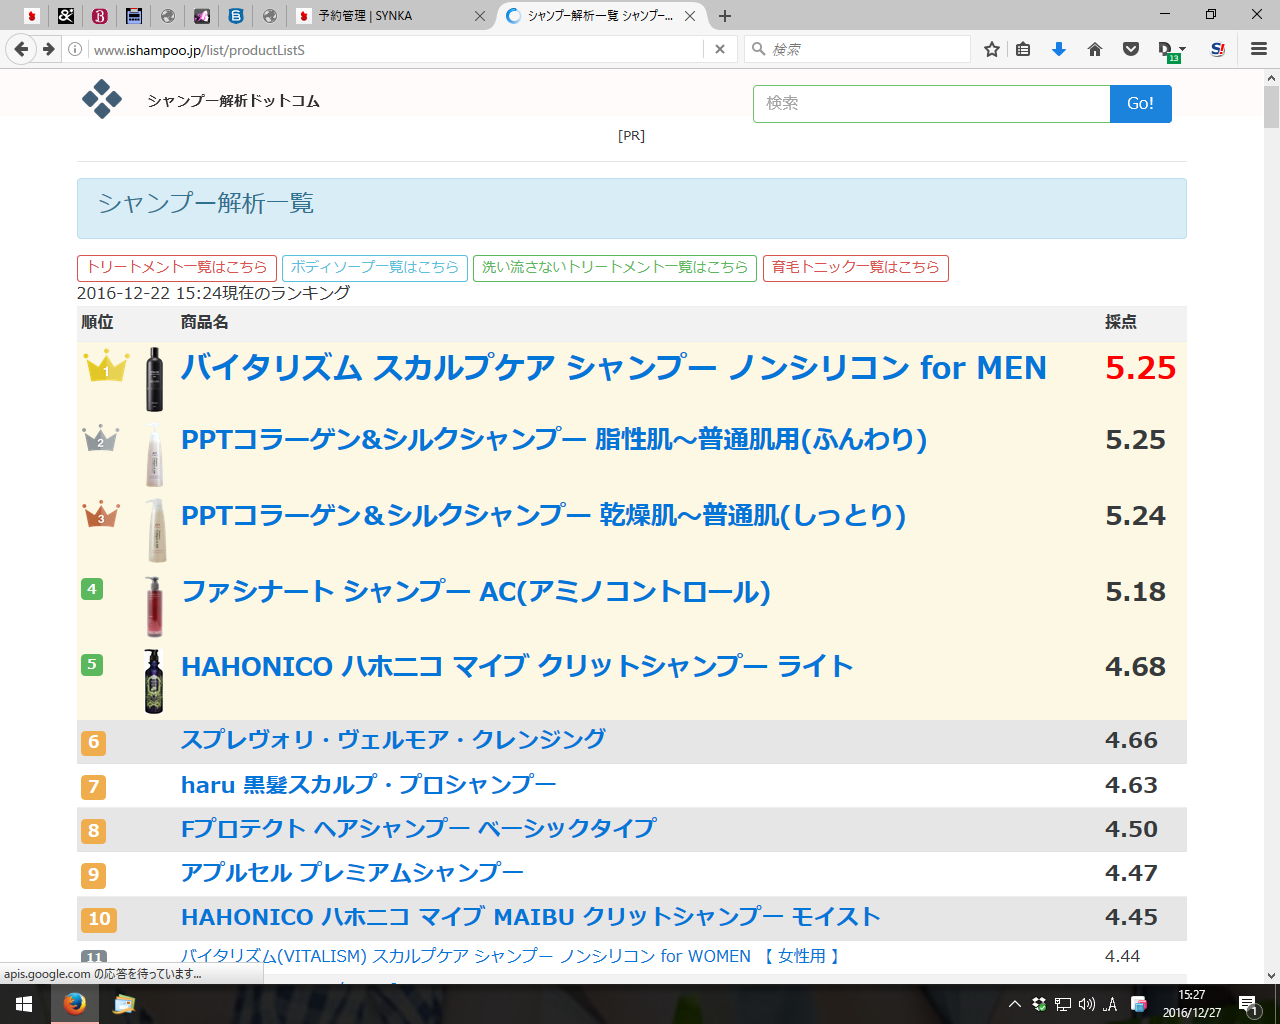Open トリートメント一覧はこちら link
This screenshot has width=1280, height=1024.
[177, 268]
